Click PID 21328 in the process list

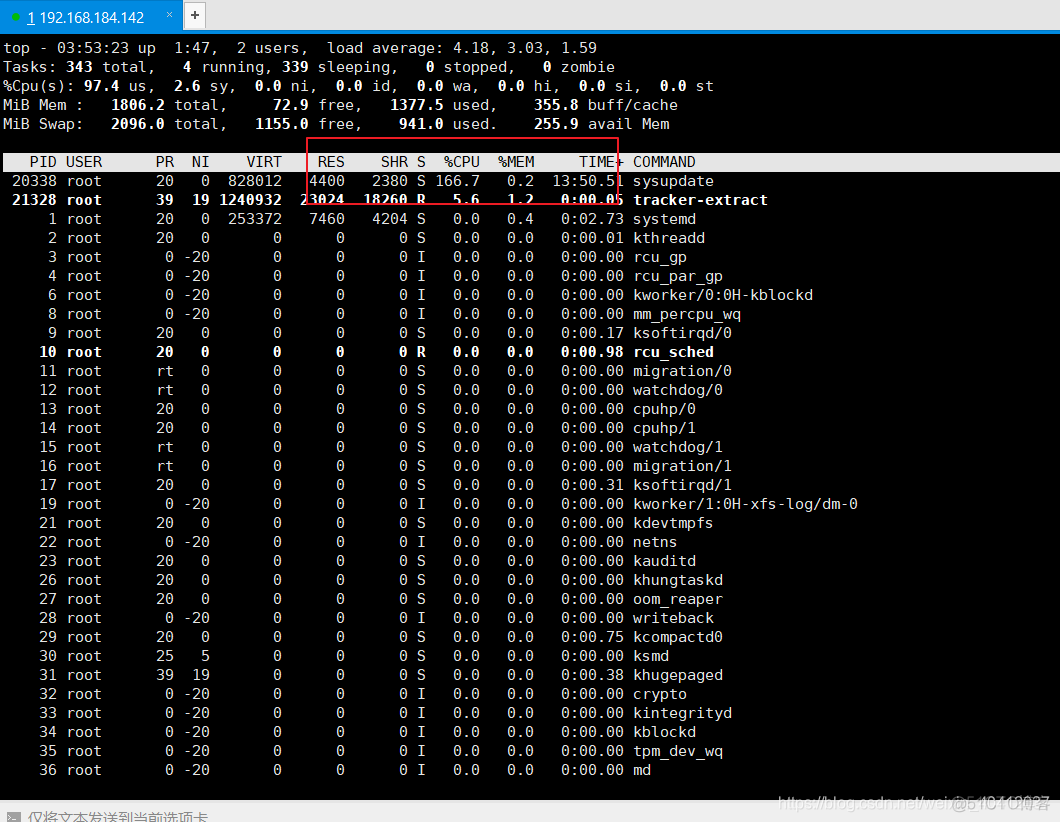[x=34, y=200]
